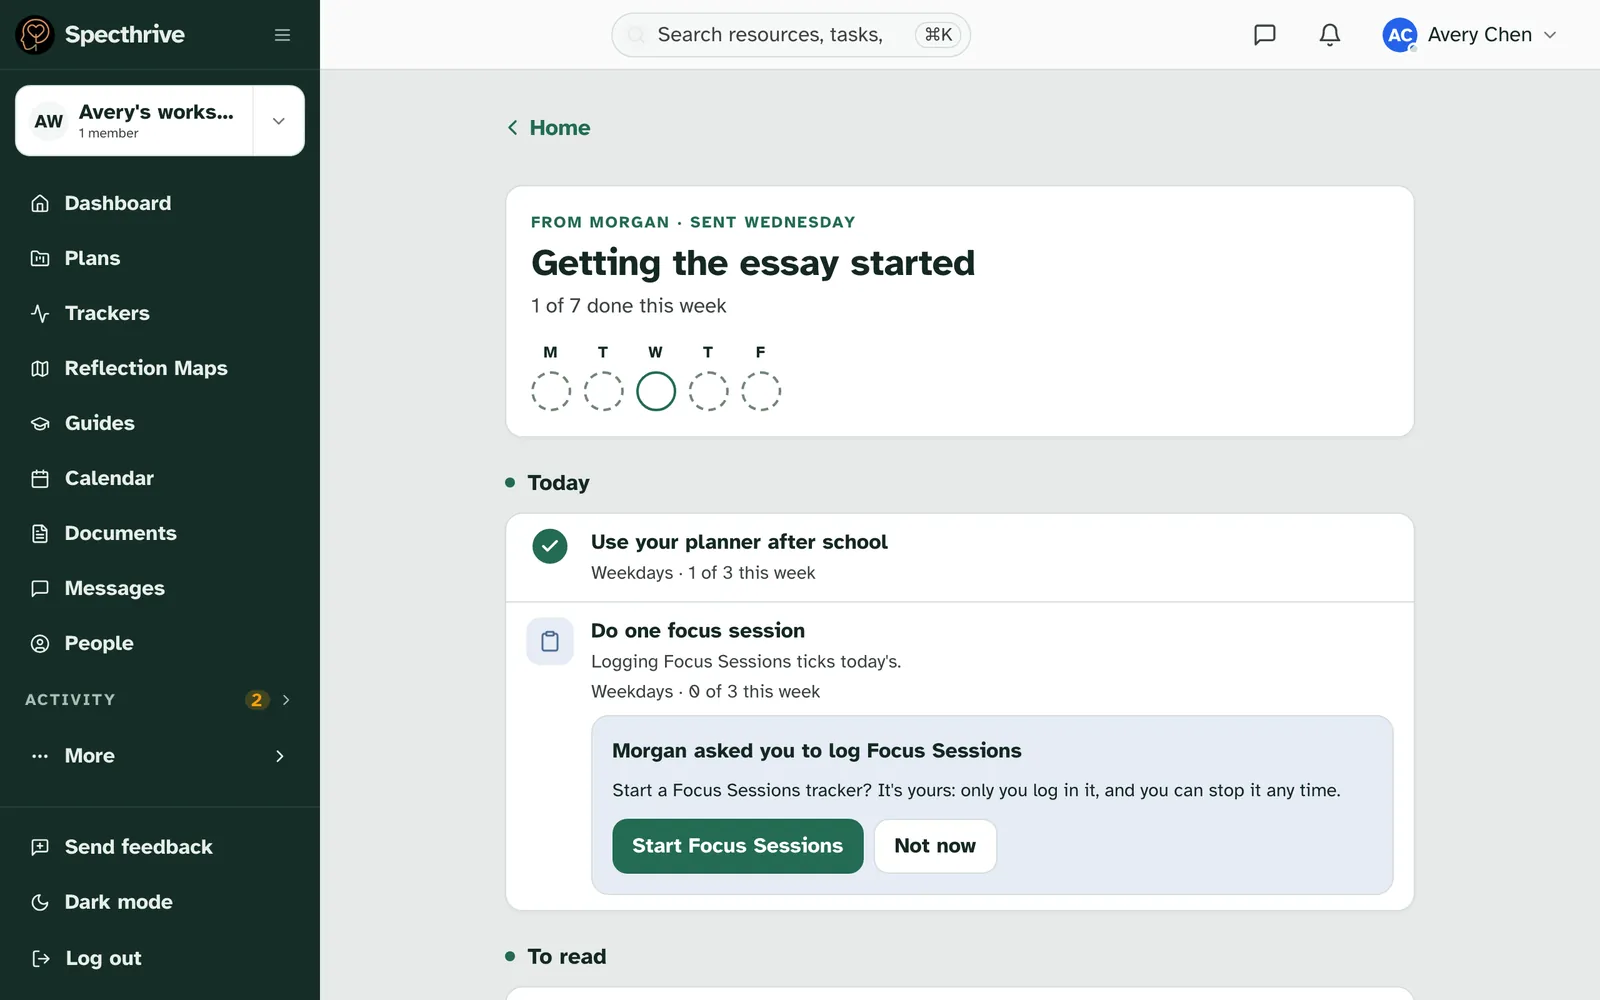Click Log out arrow icon

click(x=40, y=959)
